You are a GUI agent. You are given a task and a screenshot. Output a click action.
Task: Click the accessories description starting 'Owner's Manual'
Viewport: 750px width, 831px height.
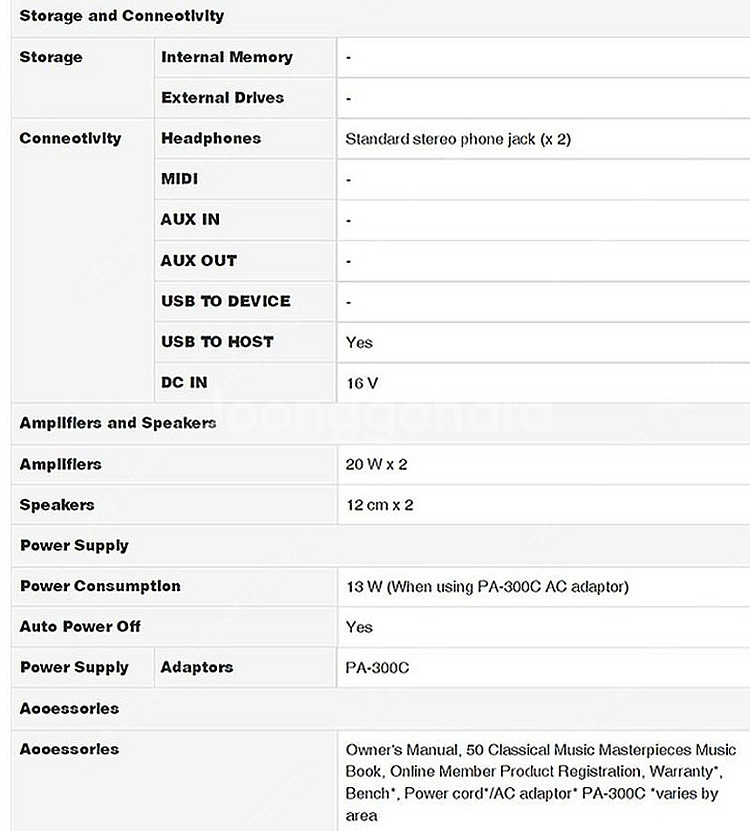[x=541, y=783]
